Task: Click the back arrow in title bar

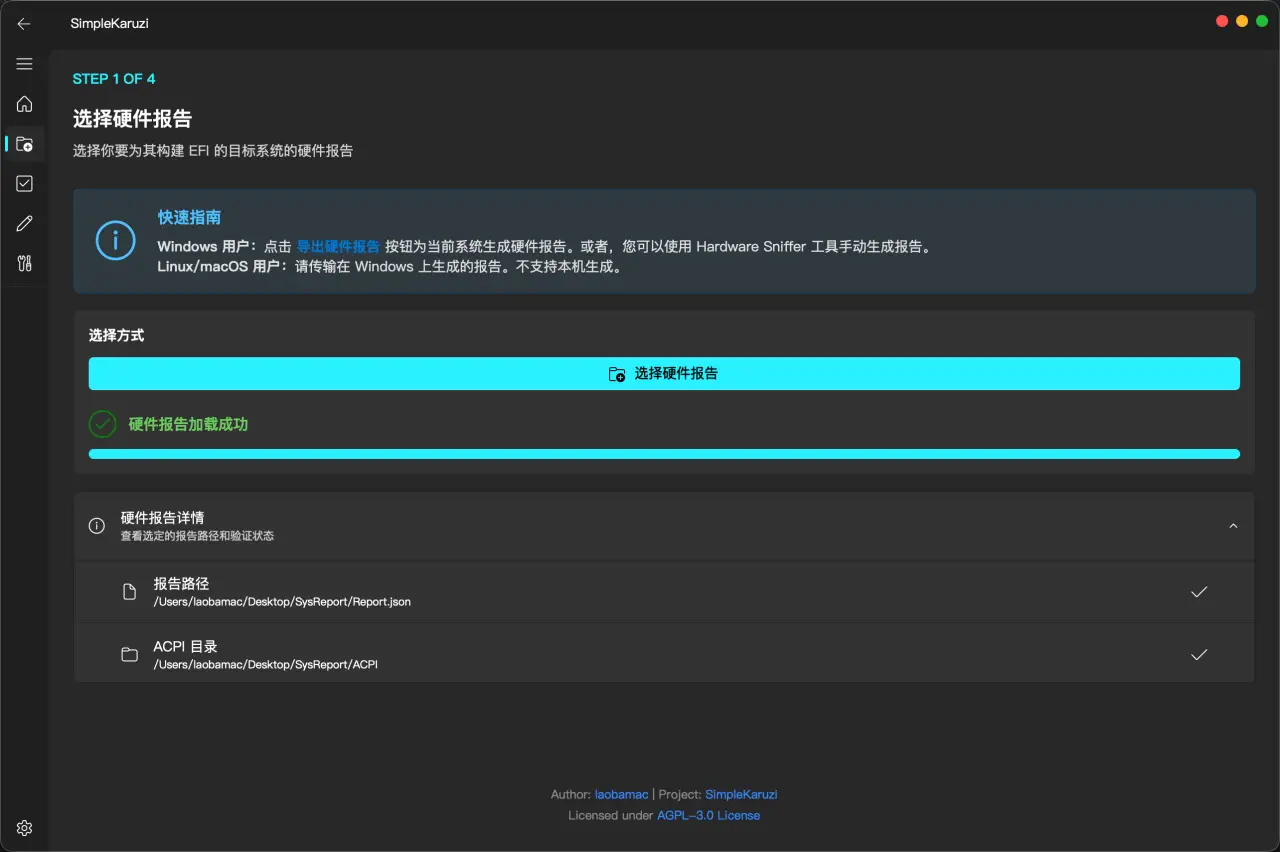Action: pyautogui.click(x=24, y=23)
